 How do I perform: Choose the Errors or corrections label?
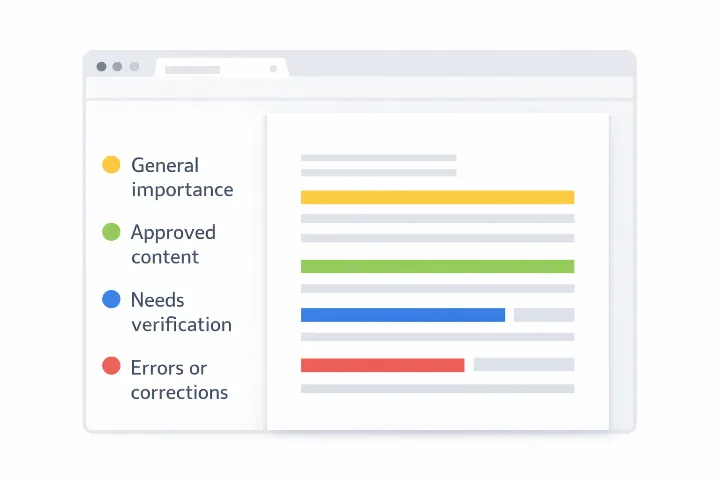tap(179, 380)
